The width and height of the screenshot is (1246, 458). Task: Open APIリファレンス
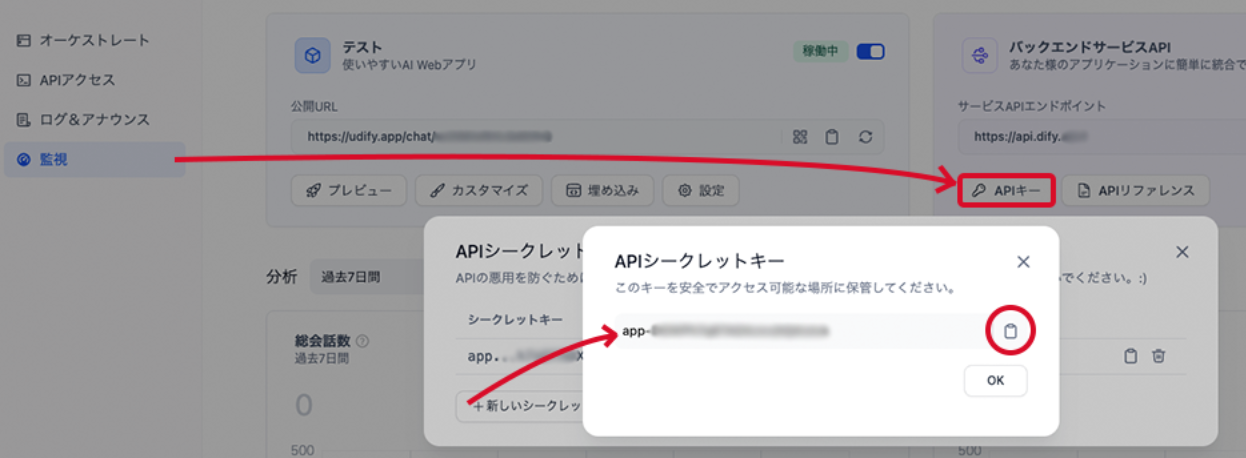pyautogui.click(x=1135, y=190)
